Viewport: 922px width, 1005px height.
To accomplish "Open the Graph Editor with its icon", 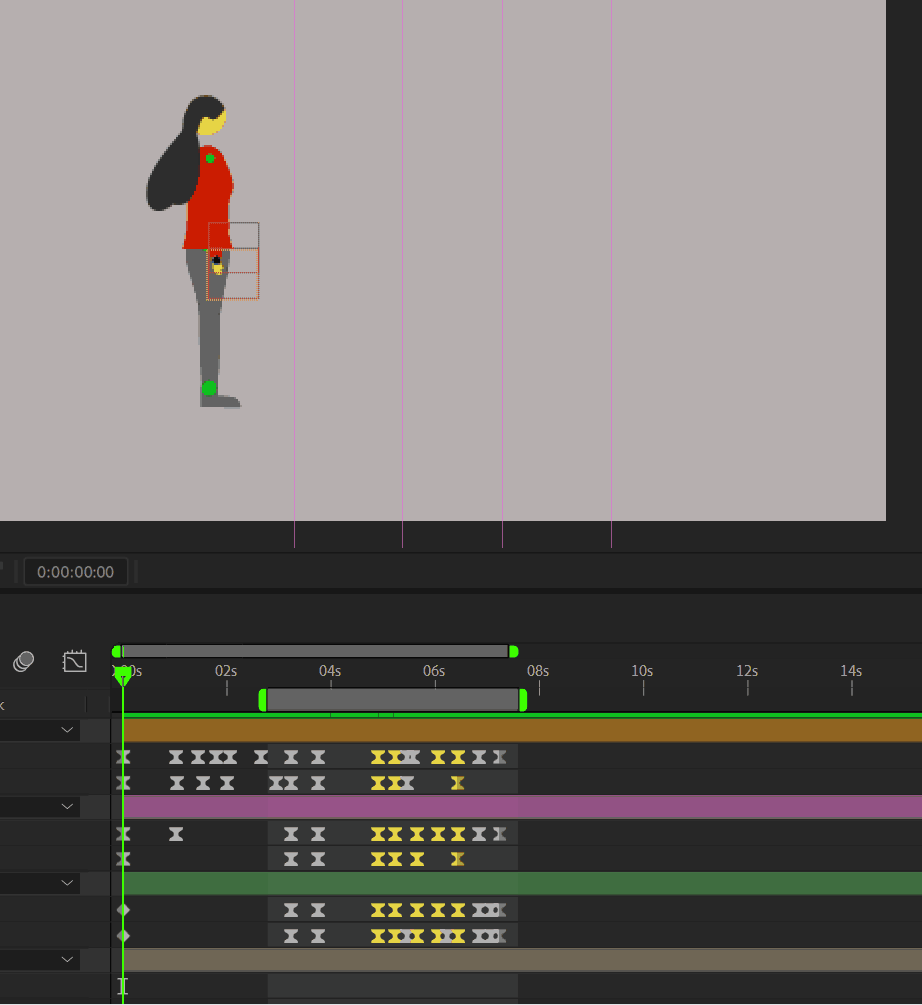I will point(74,661).
